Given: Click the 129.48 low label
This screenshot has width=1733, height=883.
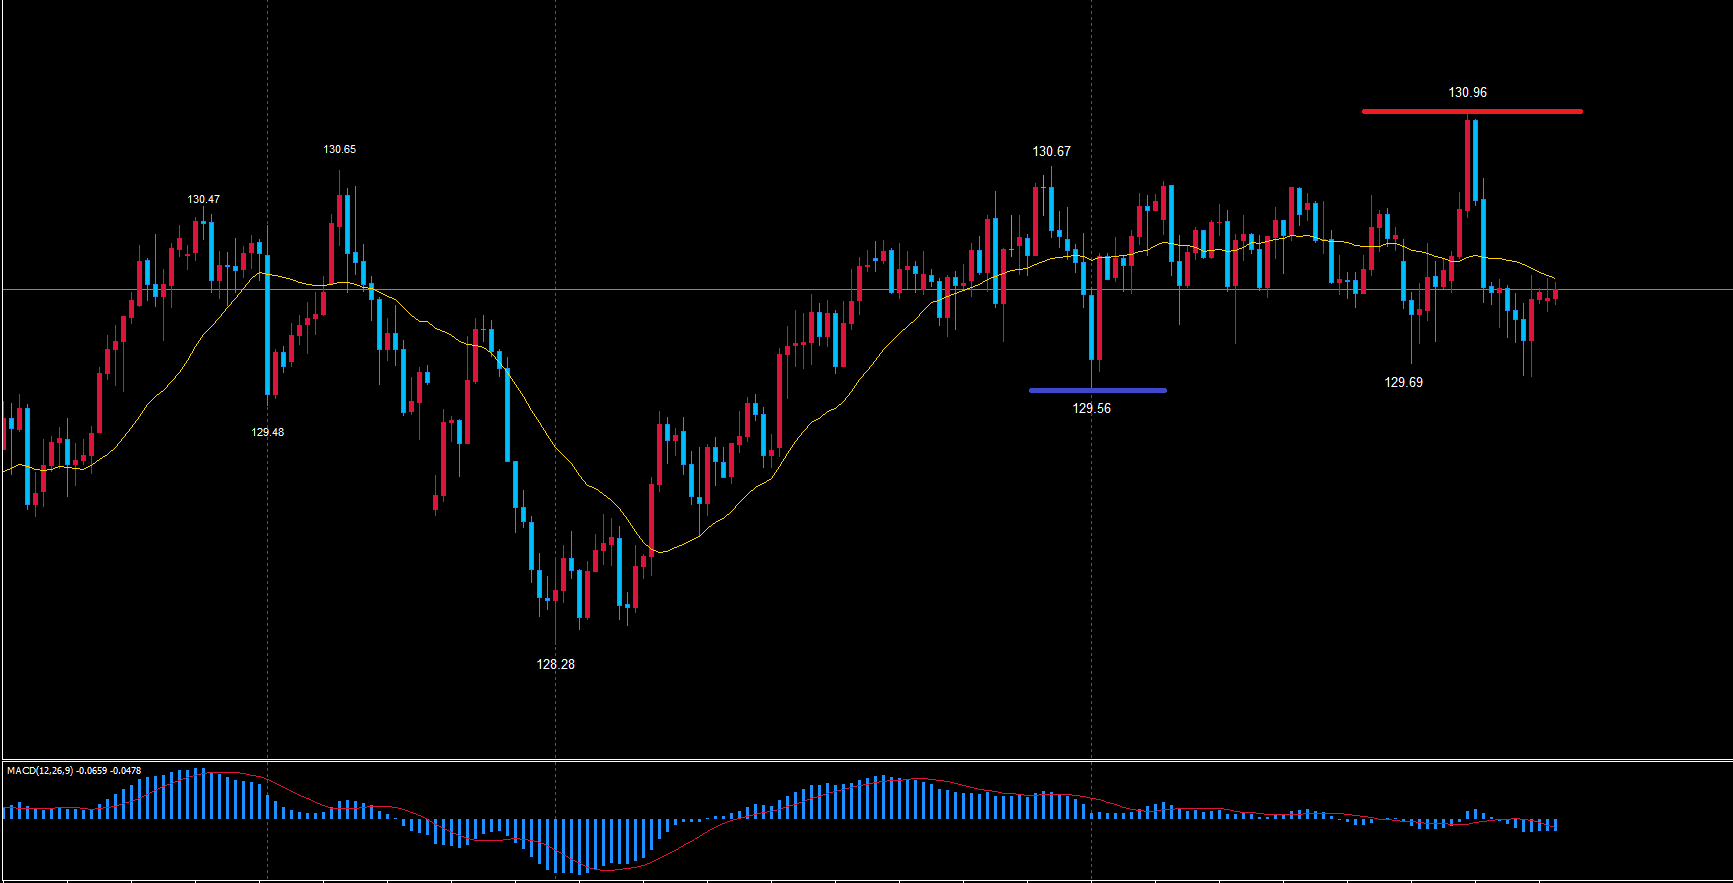Looking at the screenshot, I should point(267,432).
